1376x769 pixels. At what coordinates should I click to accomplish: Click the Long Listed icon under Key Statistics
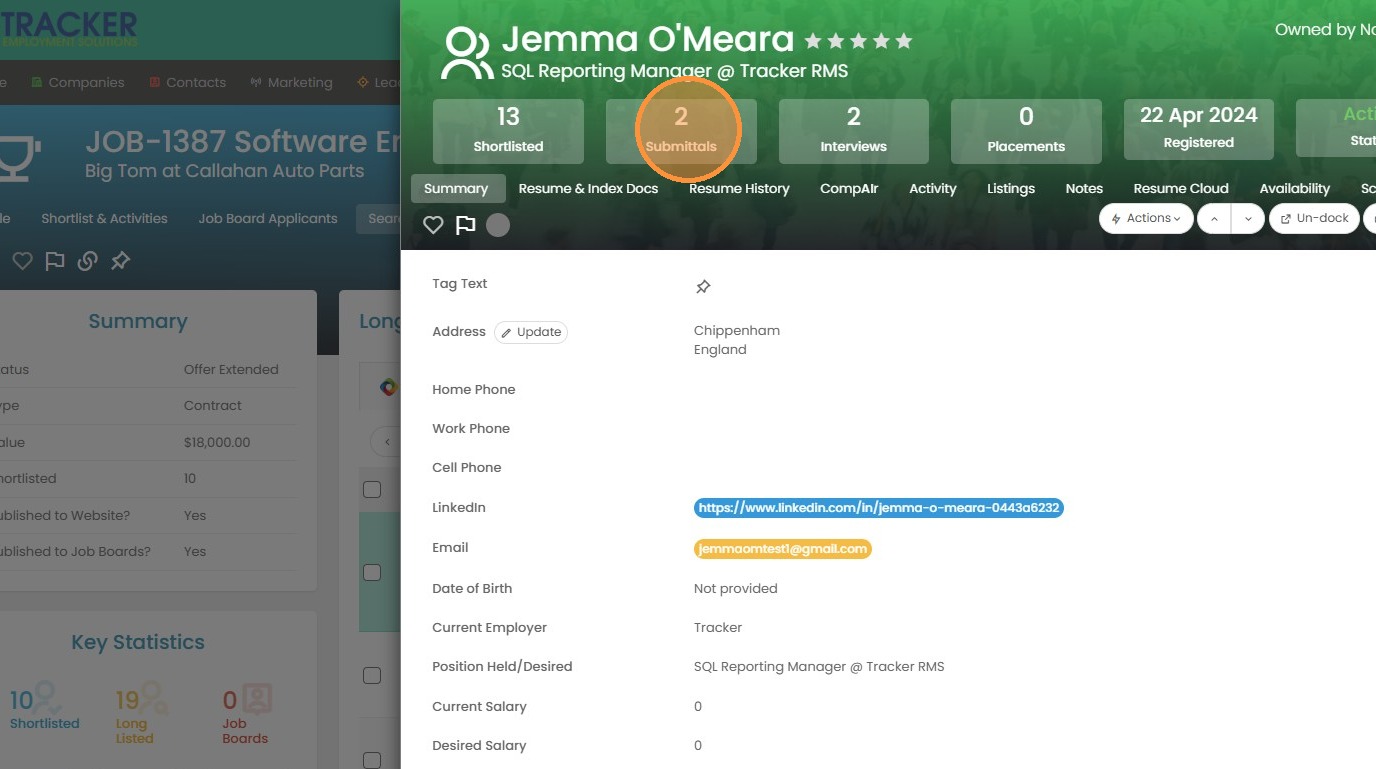click(x=153, y=697)
